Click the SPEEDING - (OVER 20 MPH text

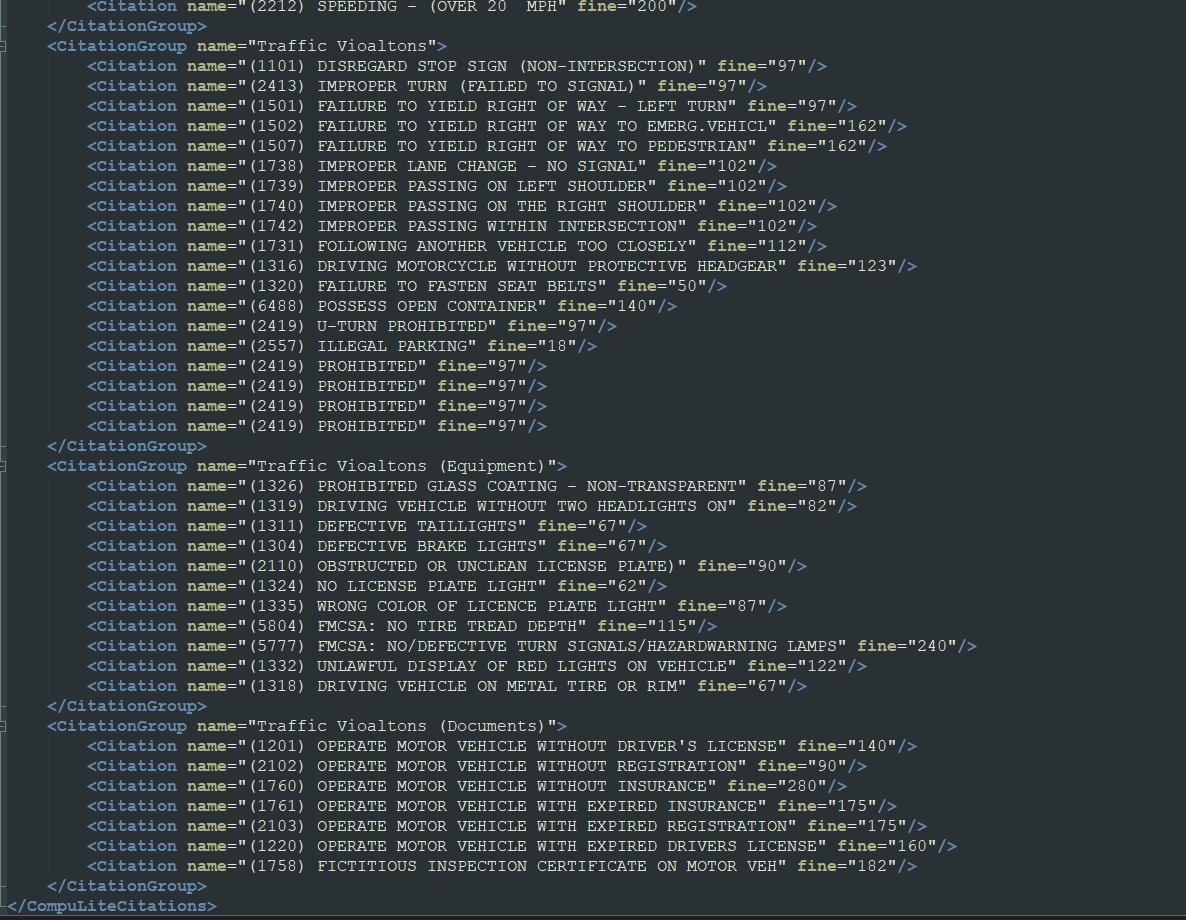point(476,6)
